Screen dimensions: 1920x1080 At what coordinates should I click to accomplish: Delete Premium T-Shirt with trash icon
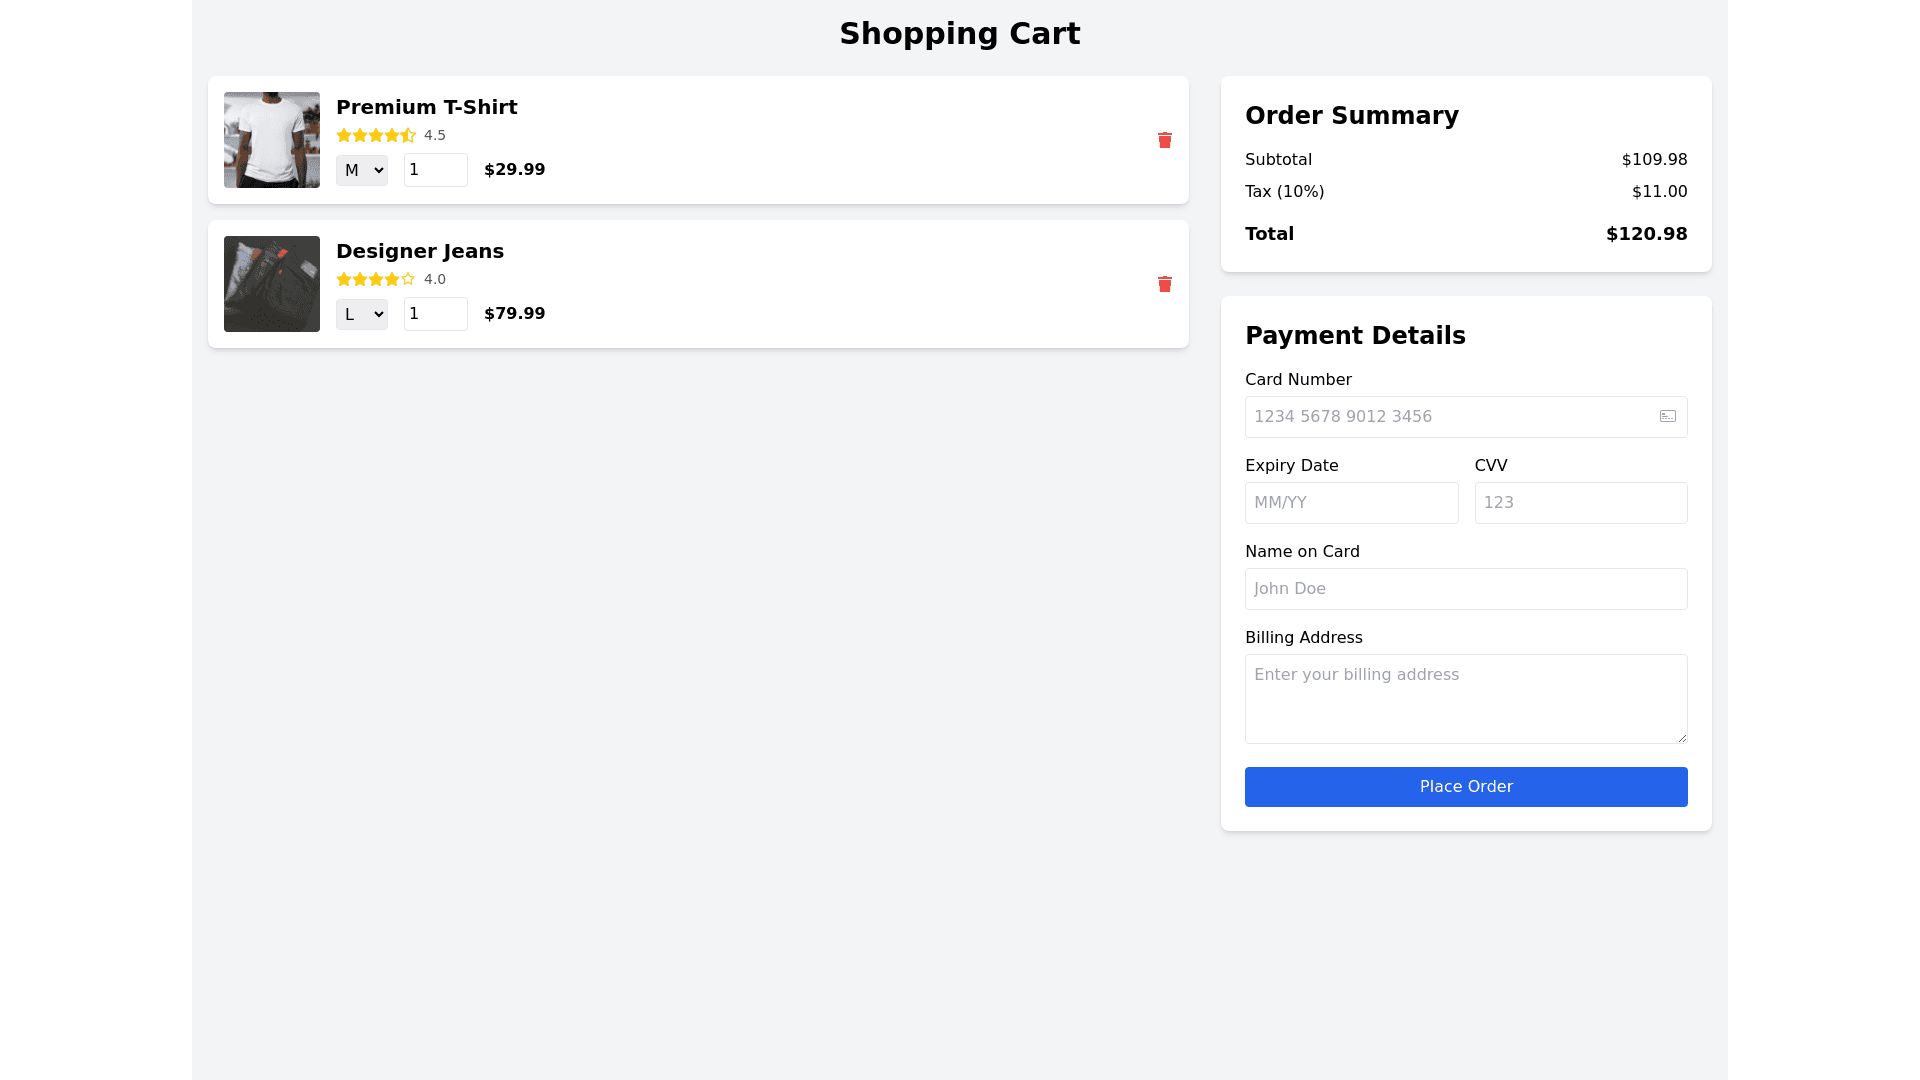(1164, 140)
